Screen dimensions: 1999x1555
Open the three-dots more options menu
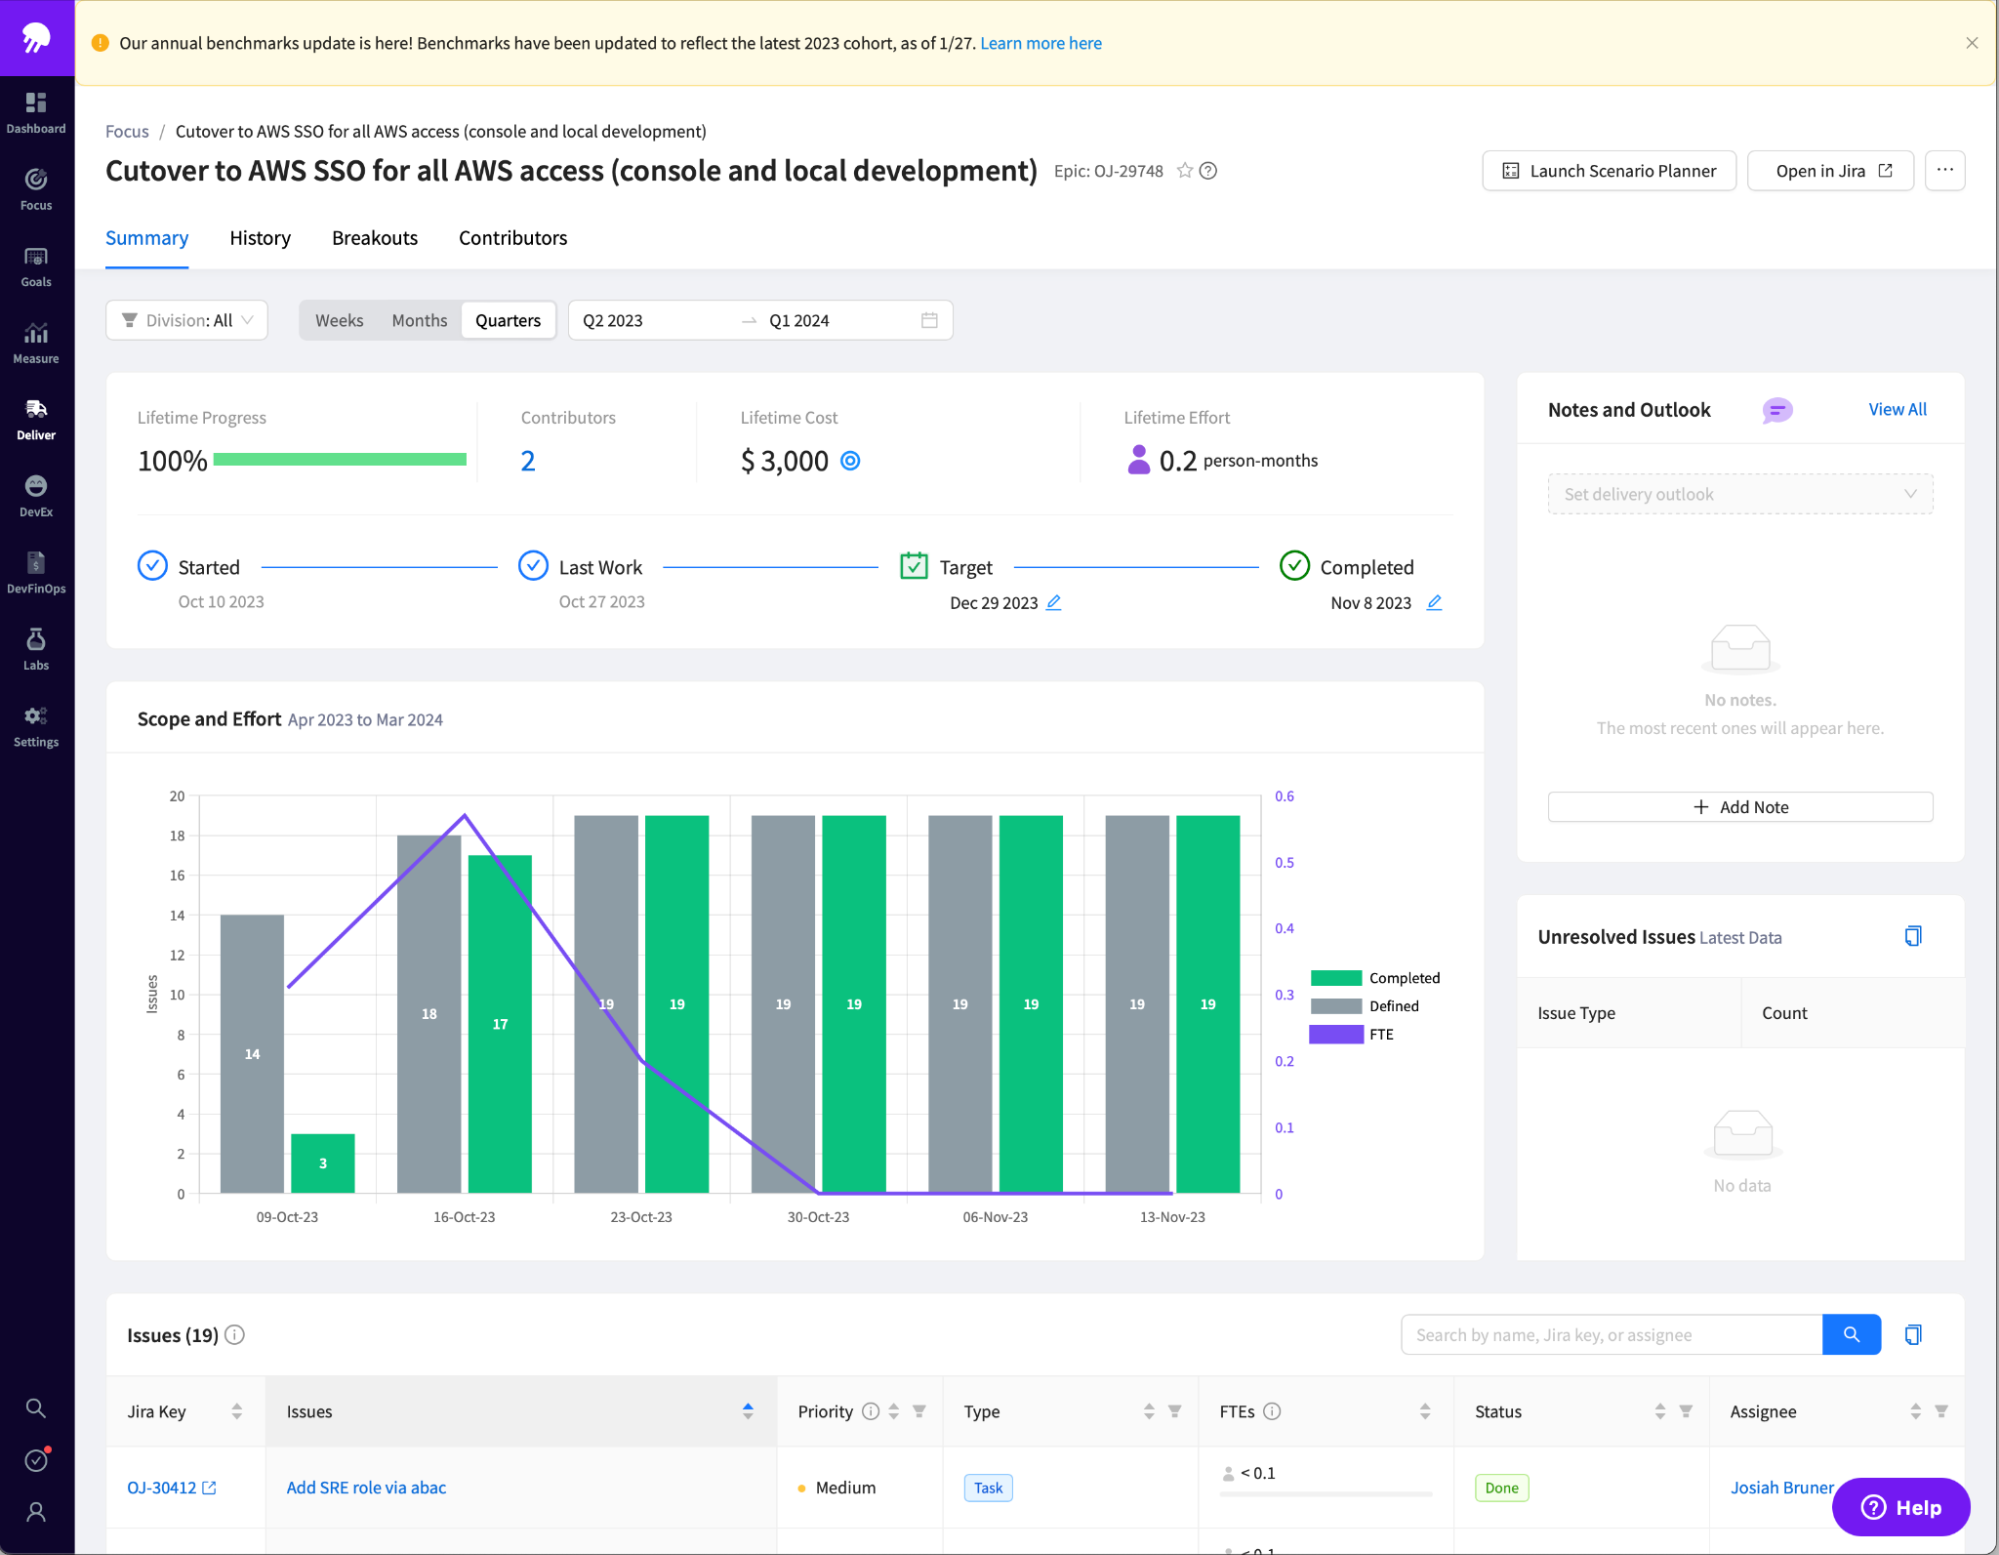pos(1944,171)
